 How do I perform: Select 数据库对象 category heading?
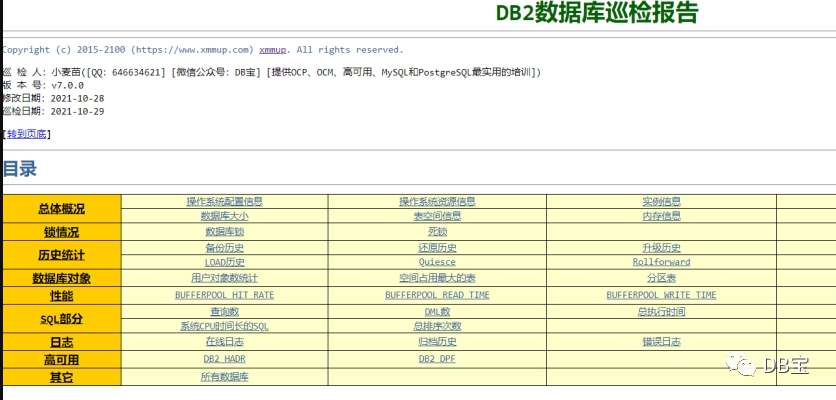click(61, 278)
